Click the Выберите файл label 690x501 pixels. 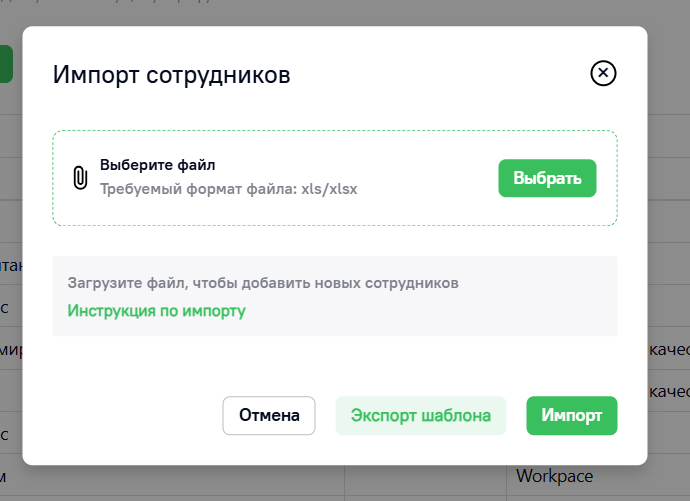click(x=158, y=165)
